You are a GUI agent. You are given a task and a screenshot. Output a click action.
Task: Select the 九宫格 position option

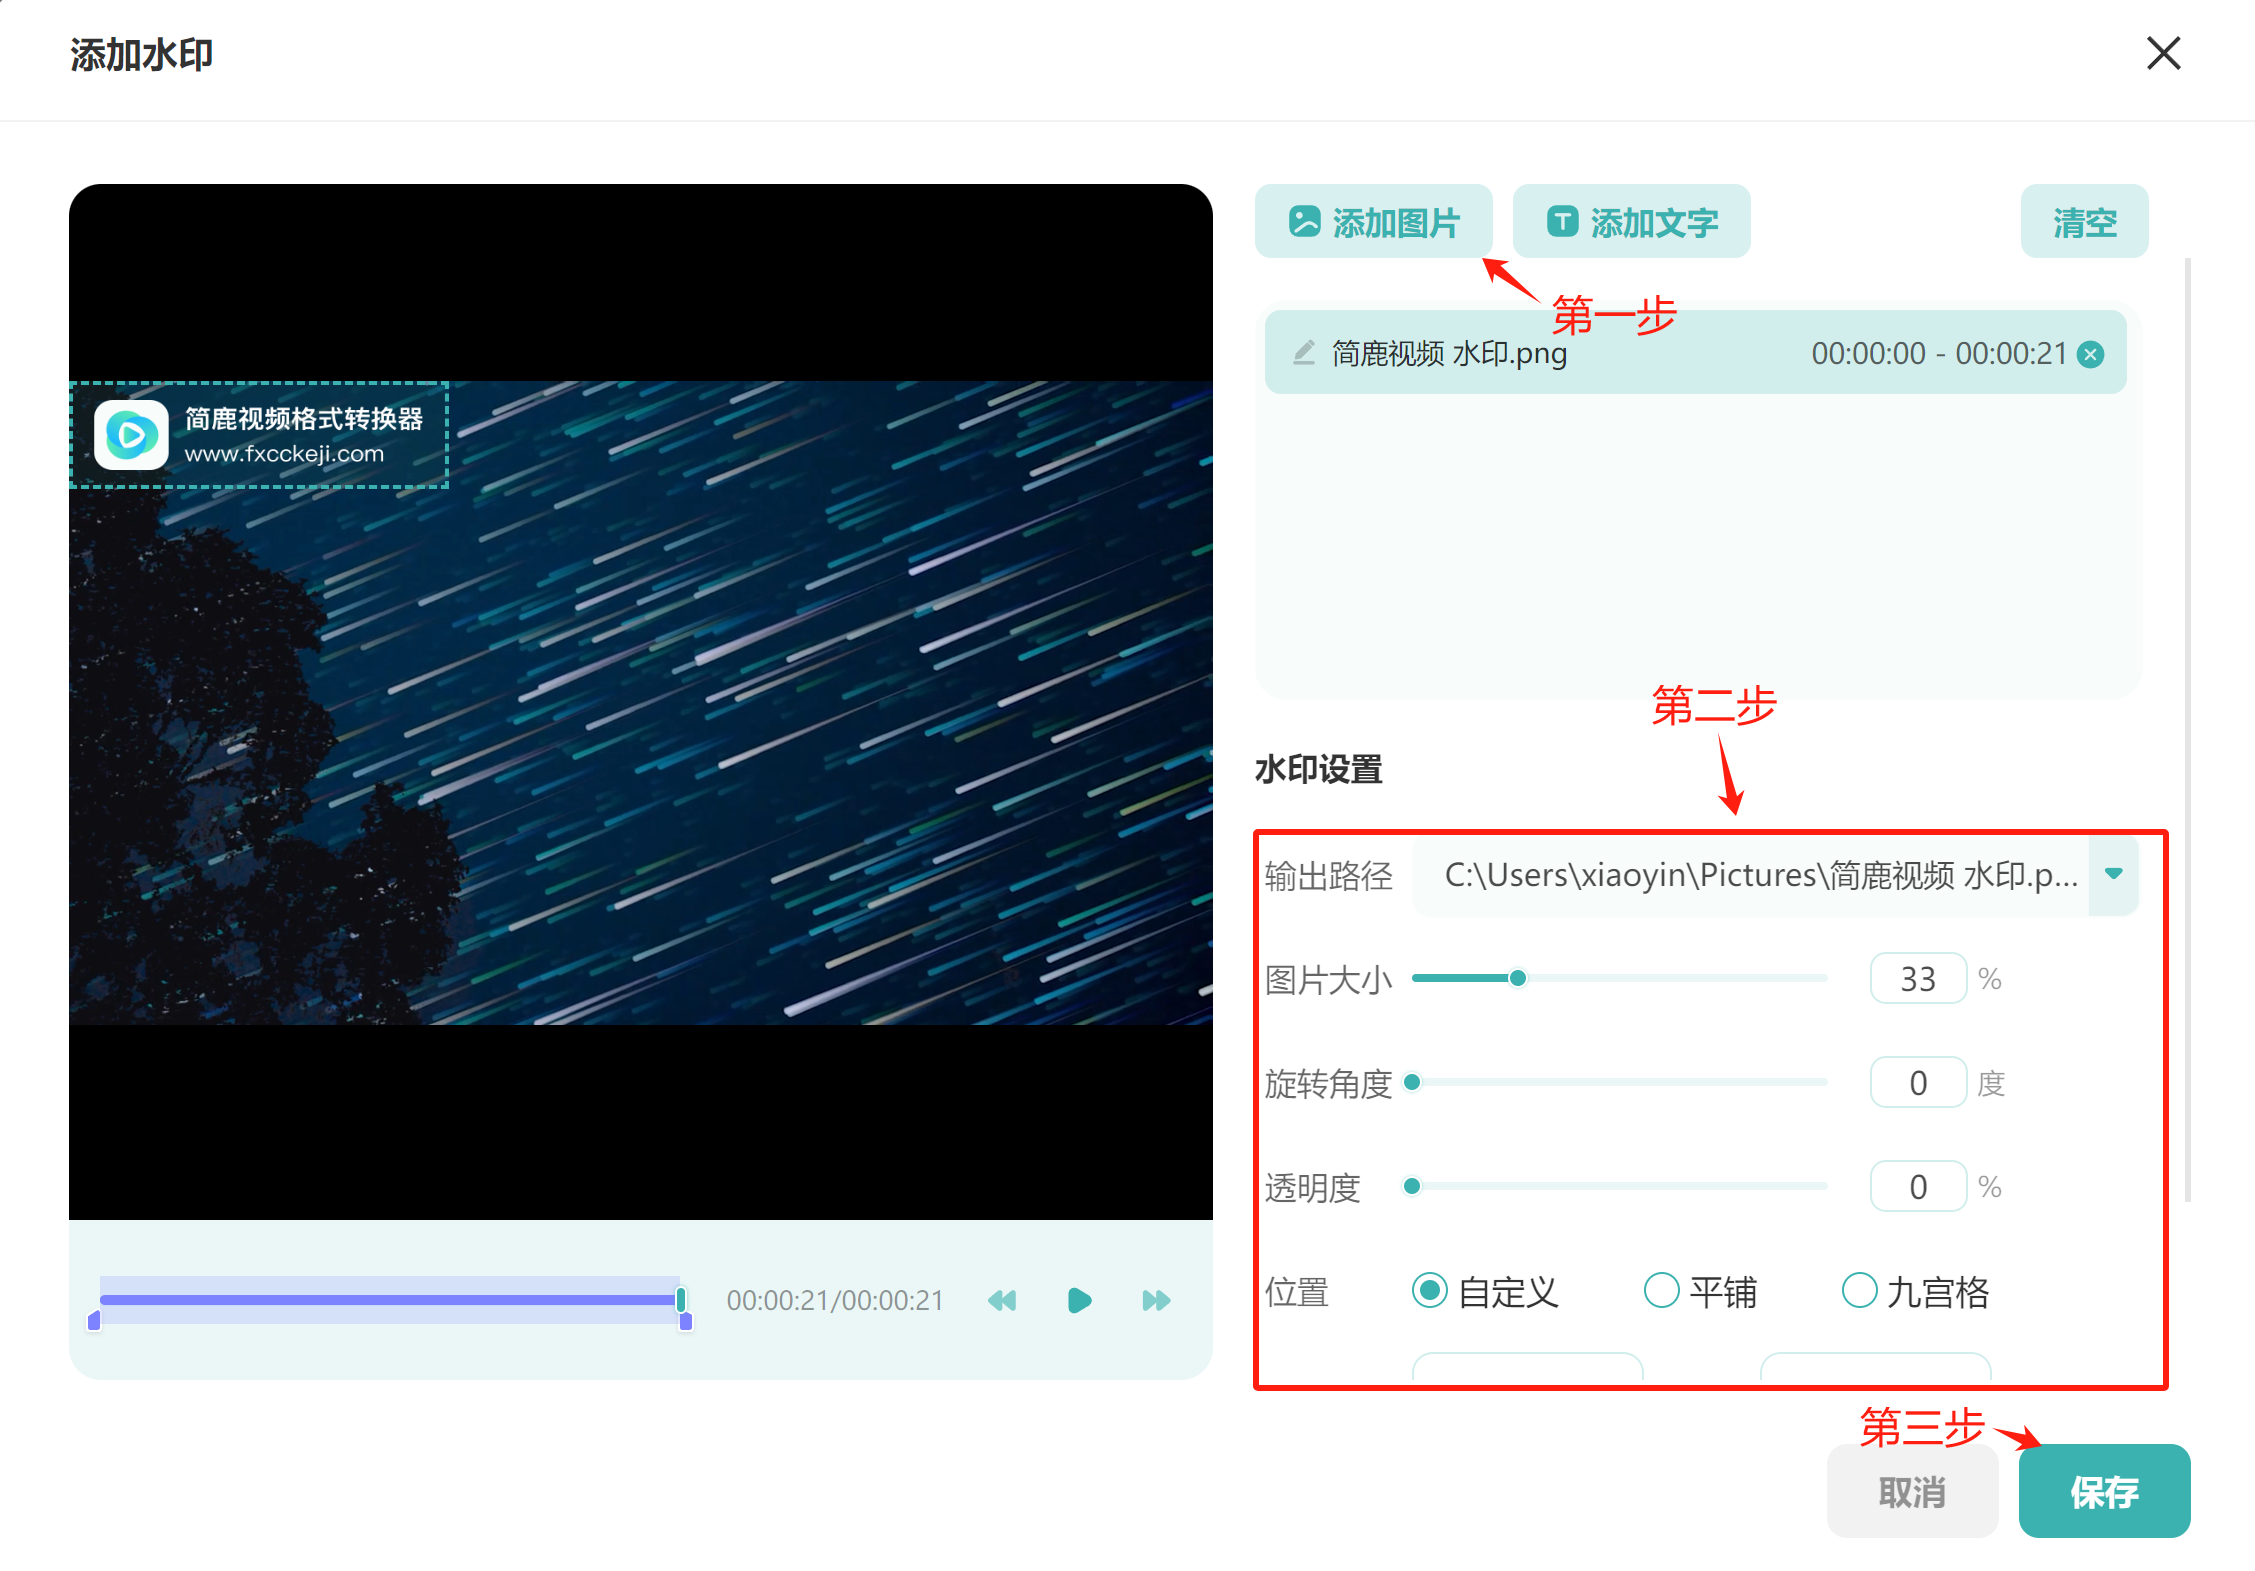pyautogui.click(x=1859, y=1291)
